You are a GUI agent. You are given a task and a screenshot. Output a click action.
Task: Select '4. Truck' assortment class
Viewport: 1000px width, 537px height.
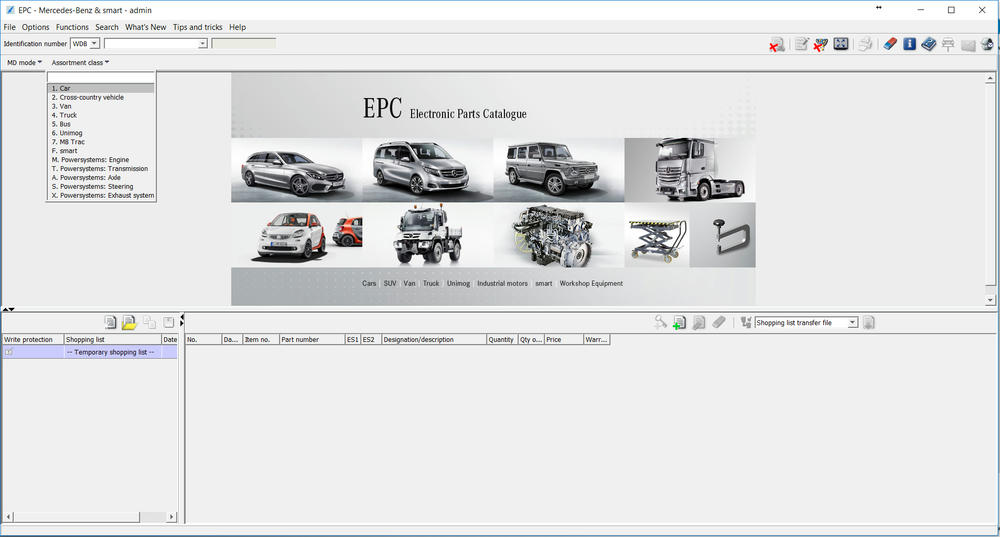101,115
